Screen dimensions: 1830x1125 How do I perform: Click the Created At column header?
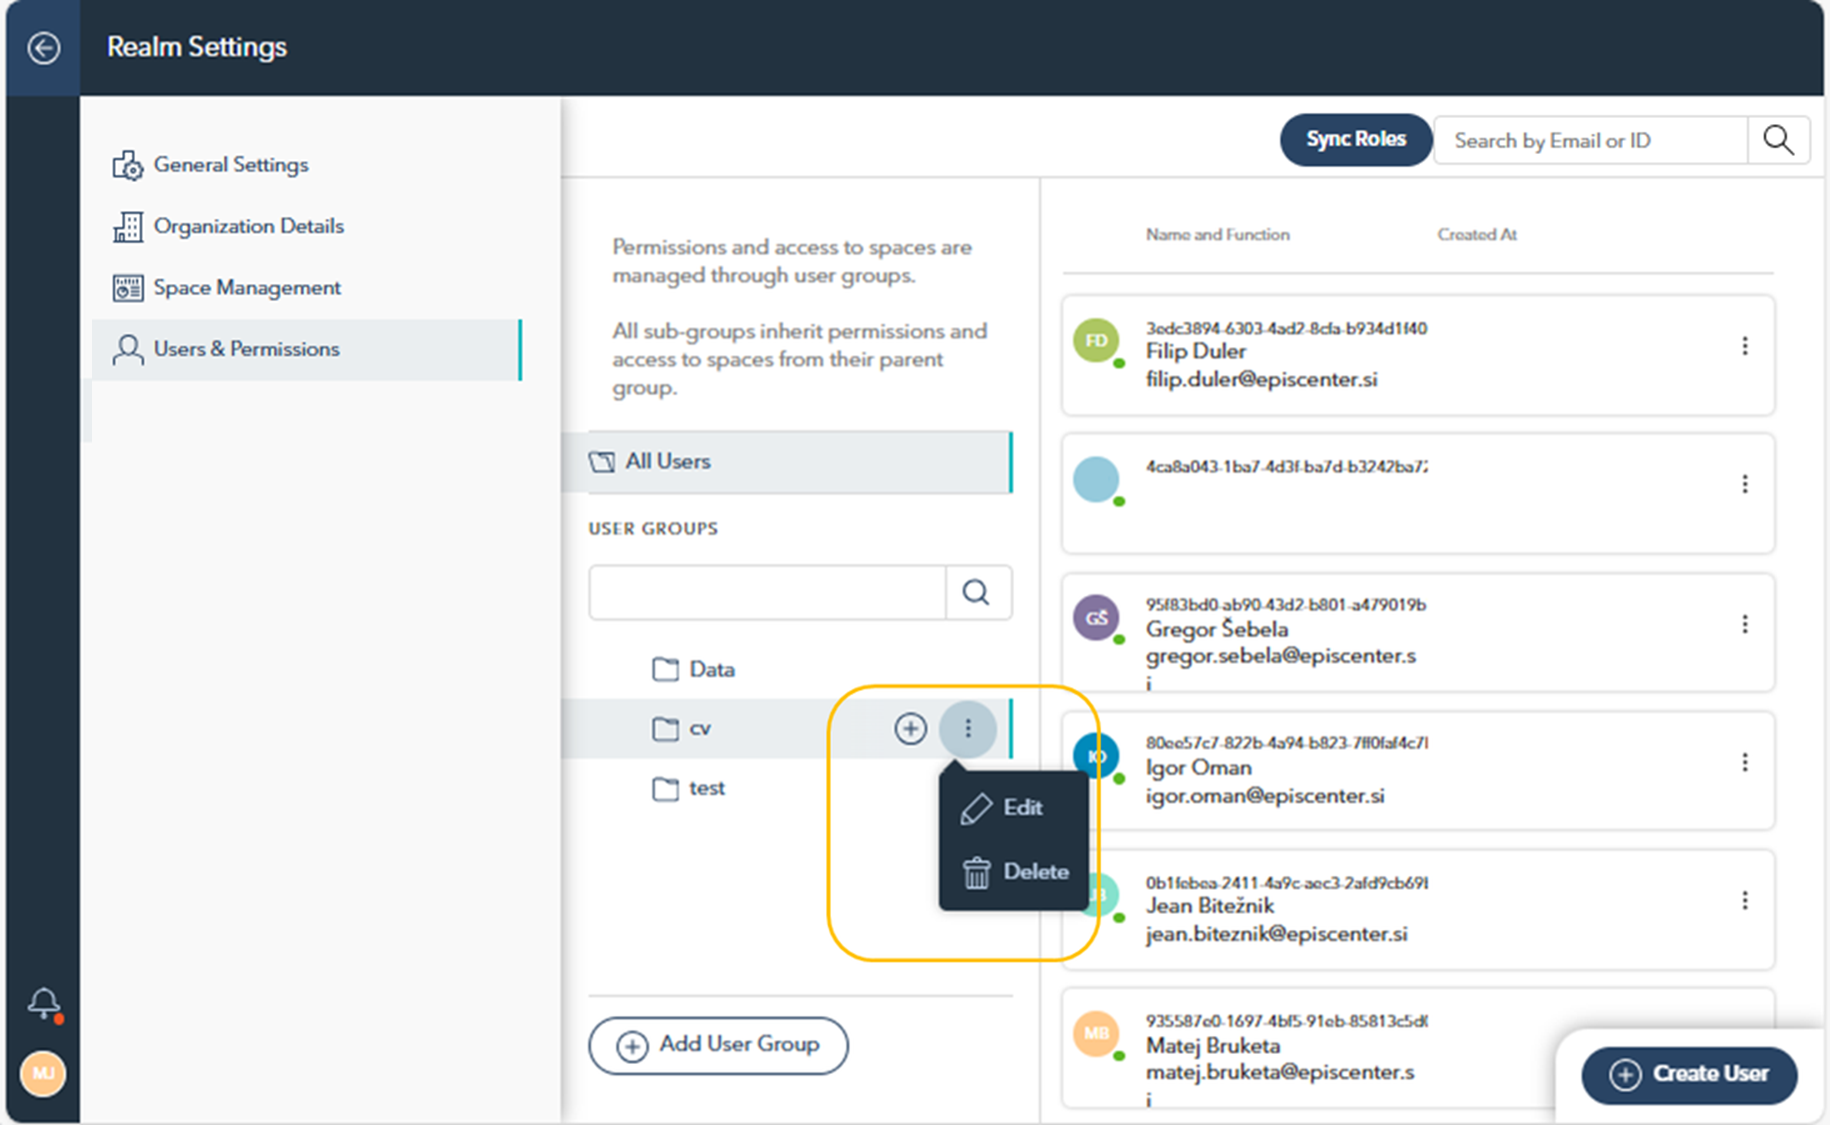click(1477, 235)
